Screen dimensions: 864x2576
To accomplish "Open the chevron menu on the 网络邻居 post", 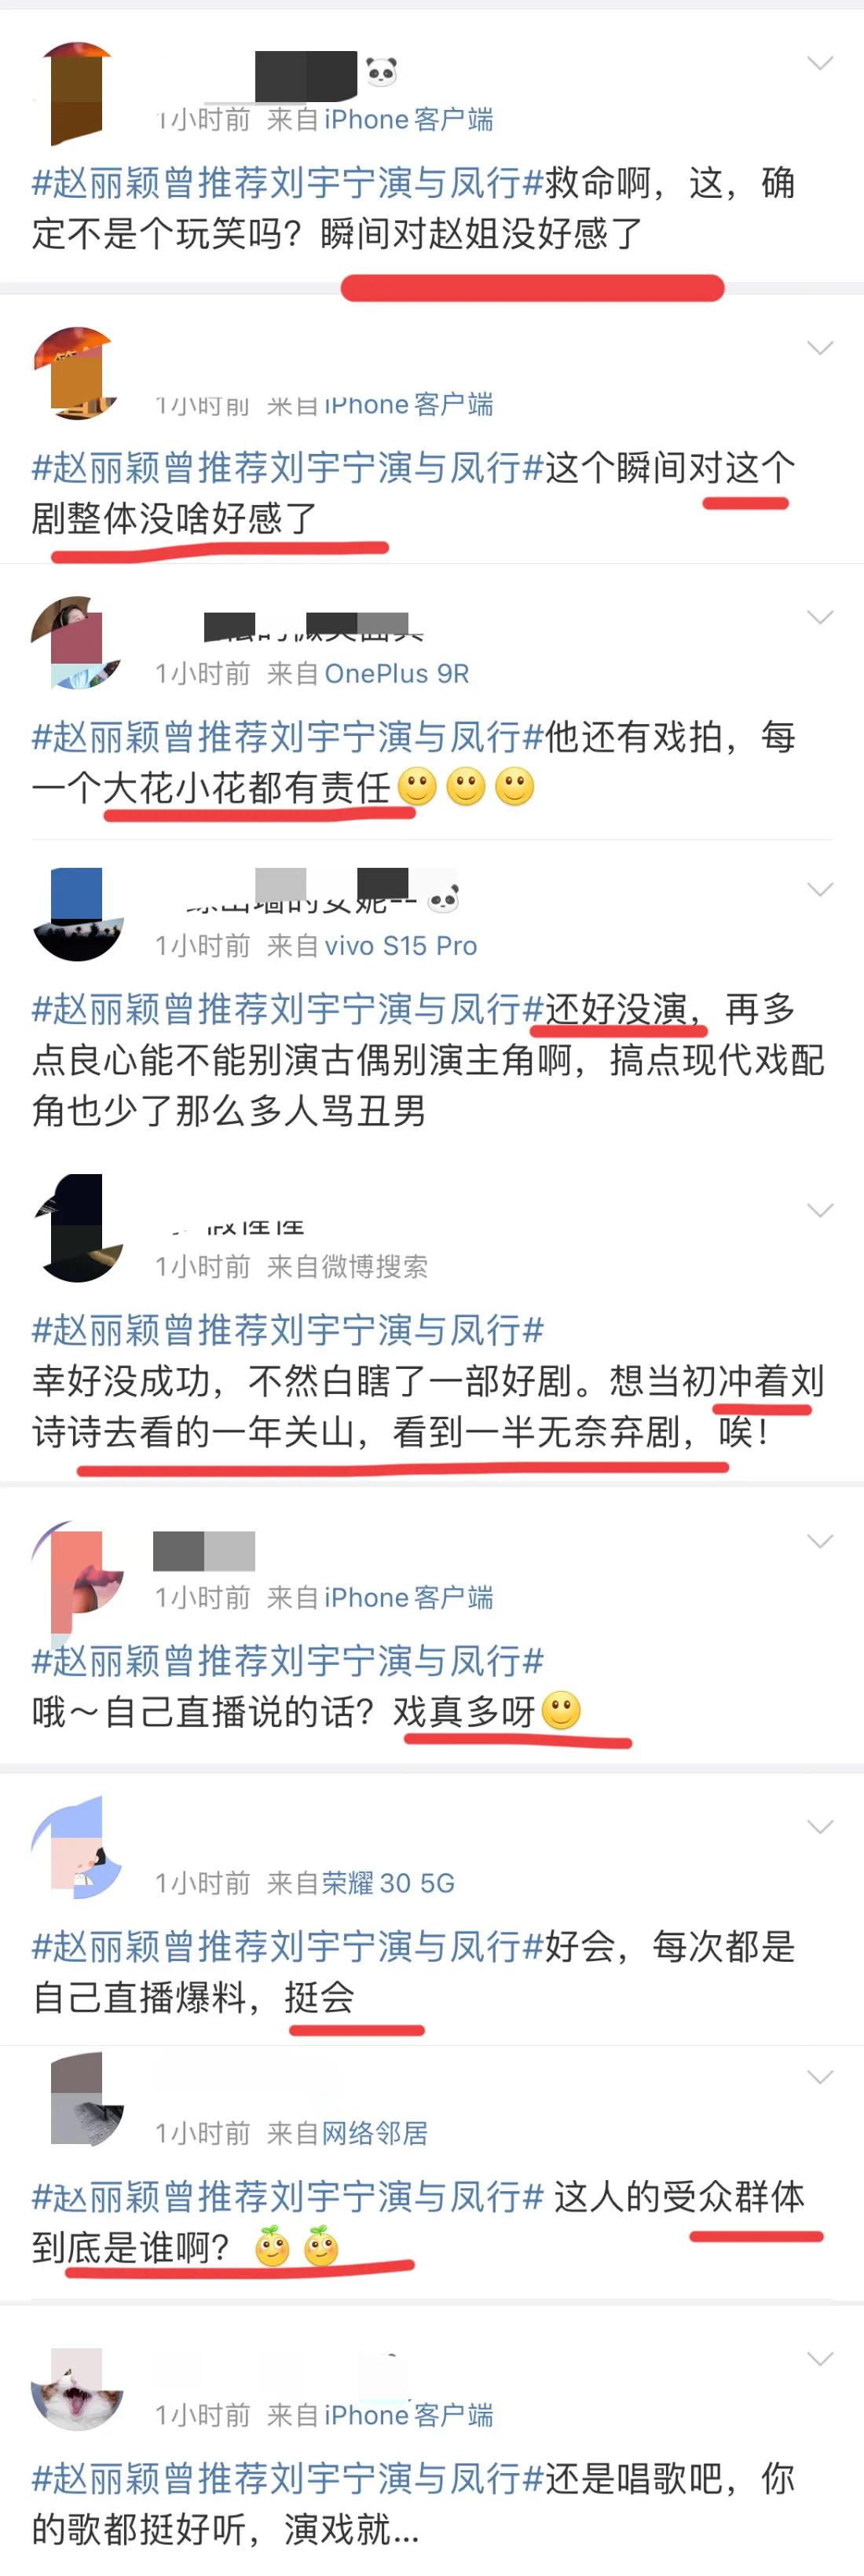I will click(x=820, y=2077).
